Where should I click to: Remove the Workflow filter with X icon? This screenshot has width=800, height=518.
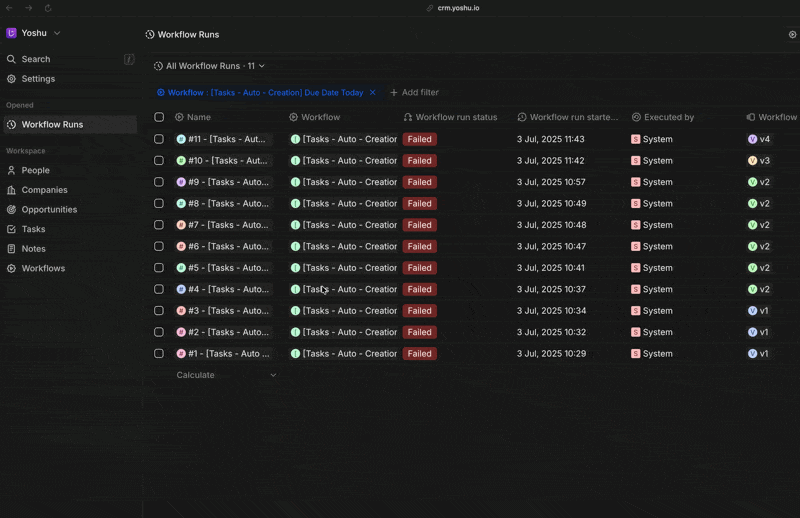pyautogui.click(x=373, y=93)
